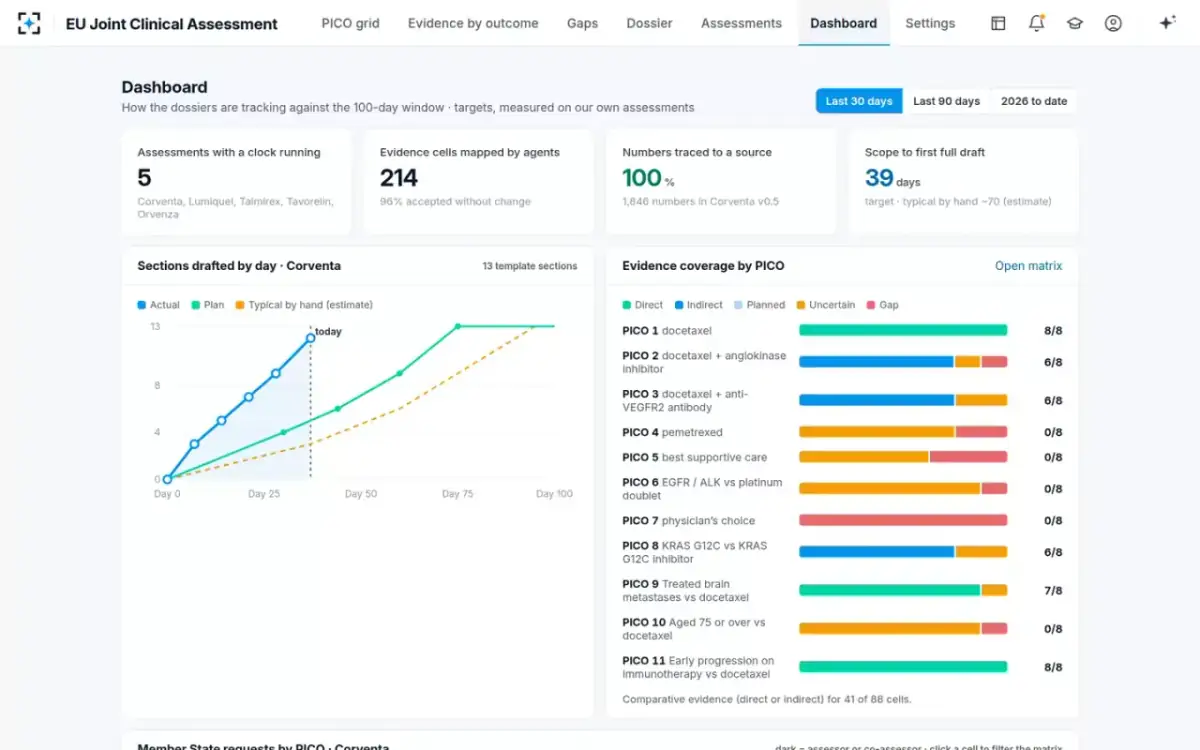
Task: Click the PICO 1 docetaxel coverage bar
Action: coord(903,330)
